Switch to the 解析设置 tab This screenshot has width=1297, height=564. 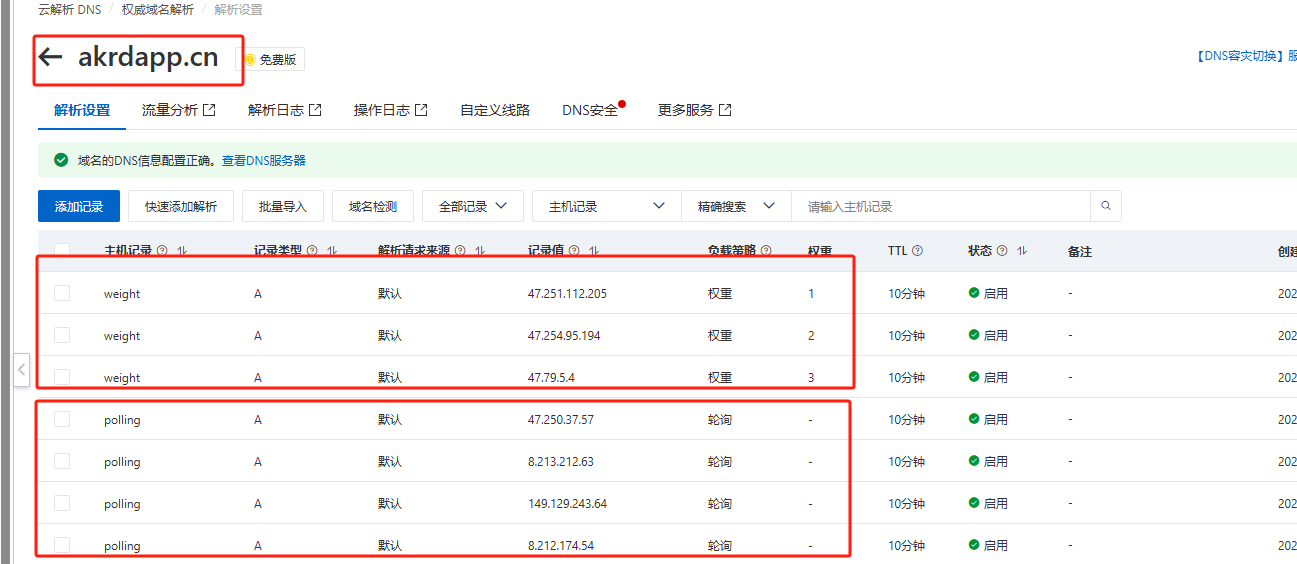82,110
